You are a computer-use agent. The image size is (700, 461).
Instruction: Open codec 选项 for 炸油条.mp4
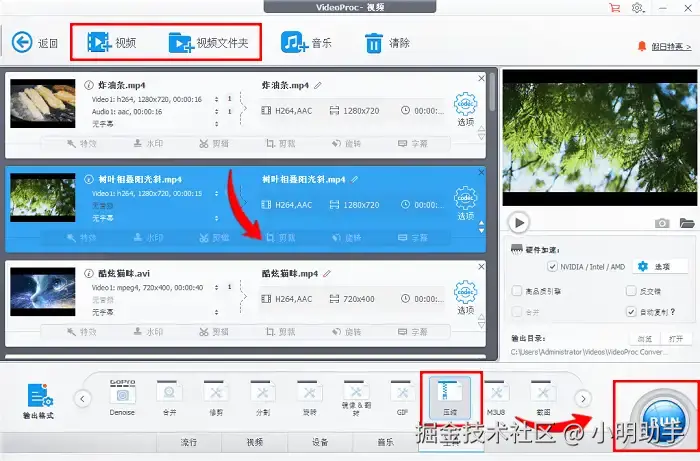pyautogui.click(x=466, y=109)
